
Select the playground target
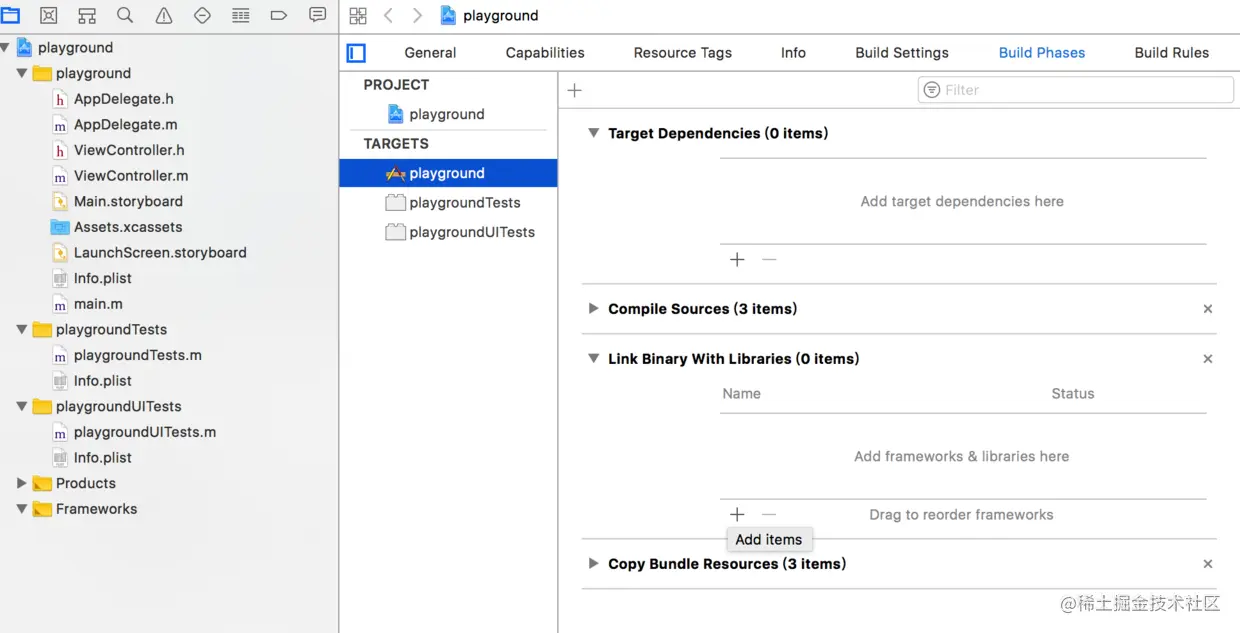point(448,173)
